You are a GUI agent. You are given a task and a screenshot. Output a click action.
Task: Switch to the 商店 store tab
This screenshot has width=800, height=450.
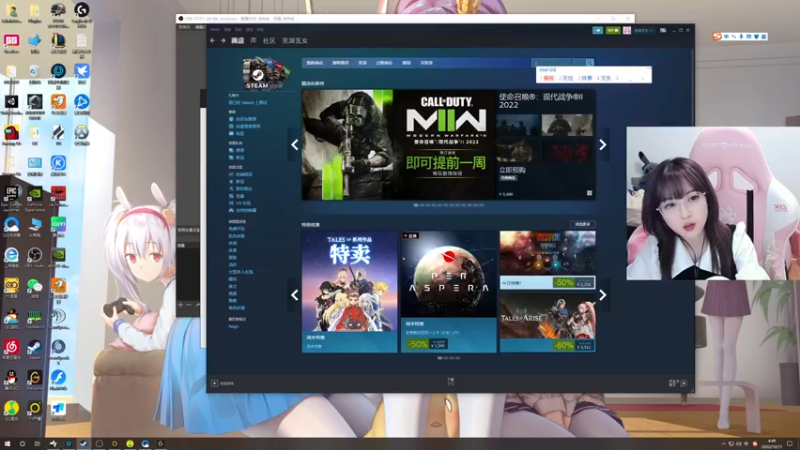237,40
